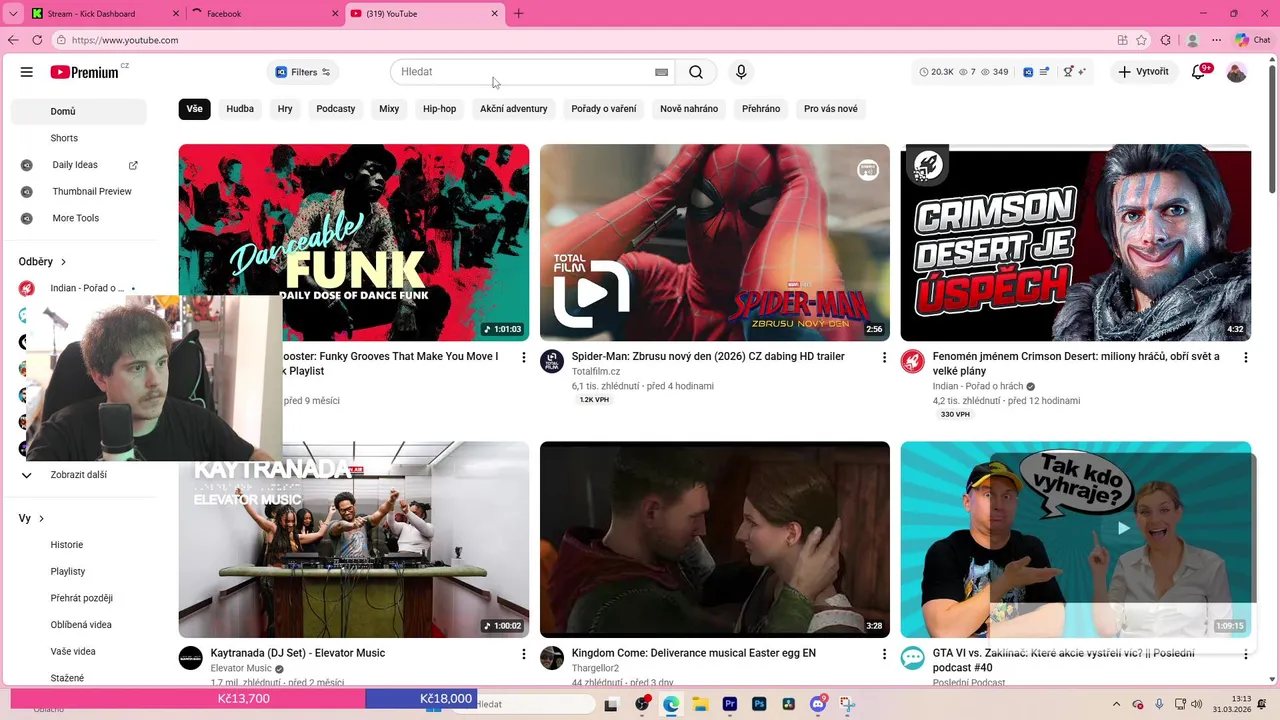Go to YouTube Premium home logo
The height and width of the screenshot is (720, 1280).
pos(87,72)
